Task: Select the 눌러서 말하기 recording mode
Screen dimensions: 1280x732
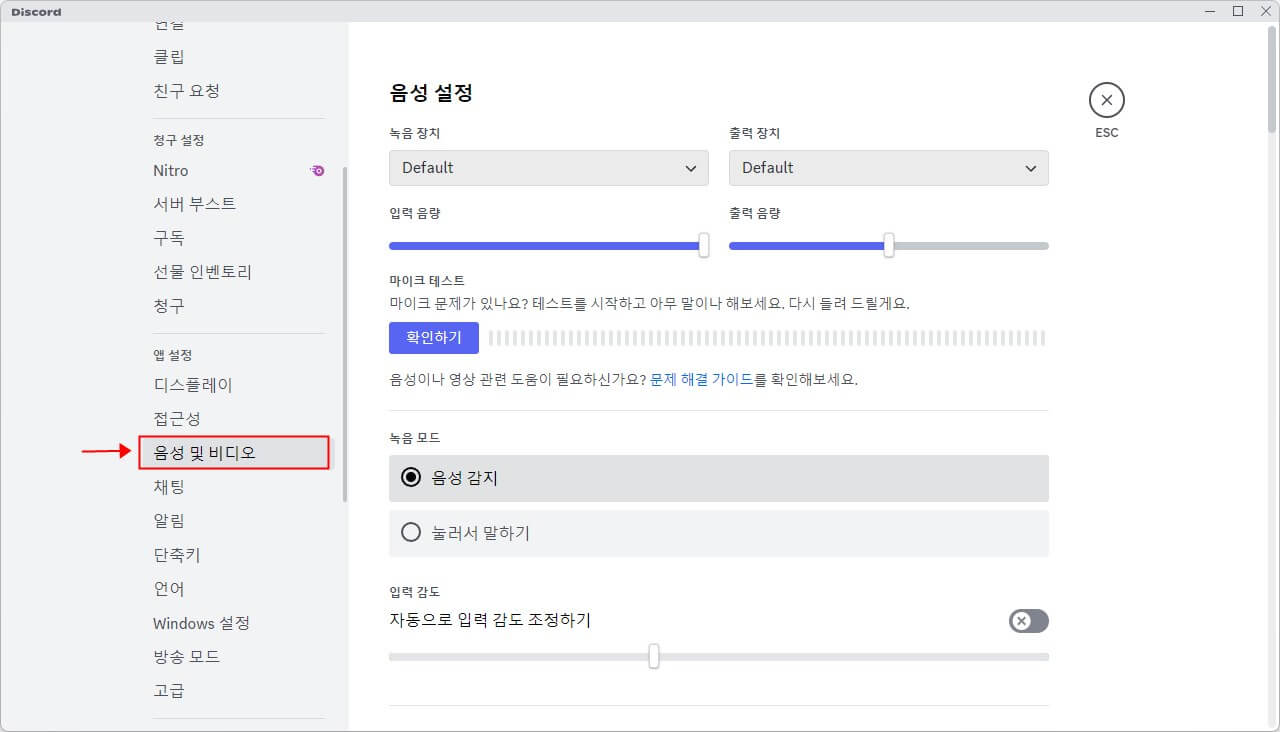Action: [x=410, y=532]
